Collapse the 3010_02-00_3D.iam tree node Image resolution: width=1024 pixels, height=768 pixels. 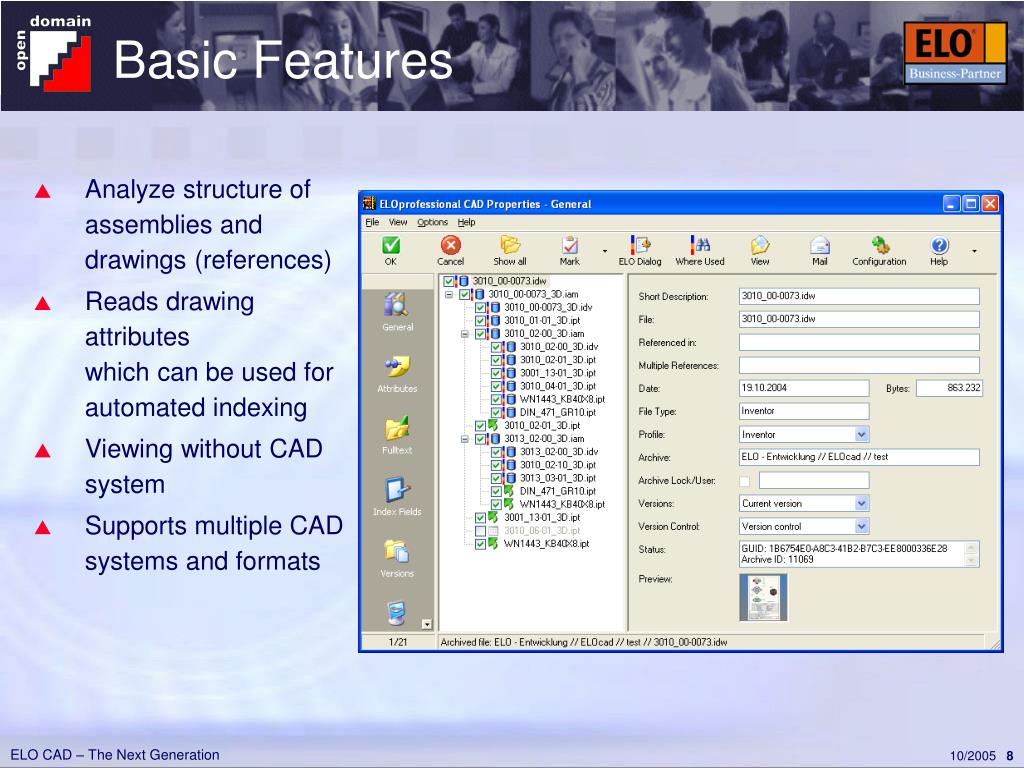pyautogui.click(x=465, y=334)
